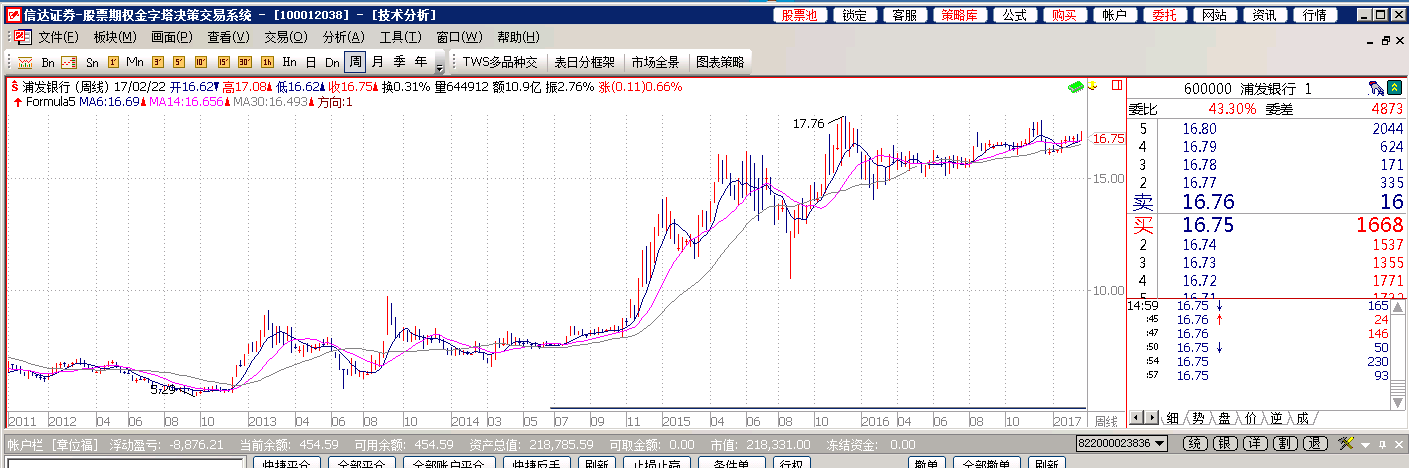The height and width of the screenshot is (468, 1409).
Task: Open the 交易(O) menu
Action: (x=286, y=37)
